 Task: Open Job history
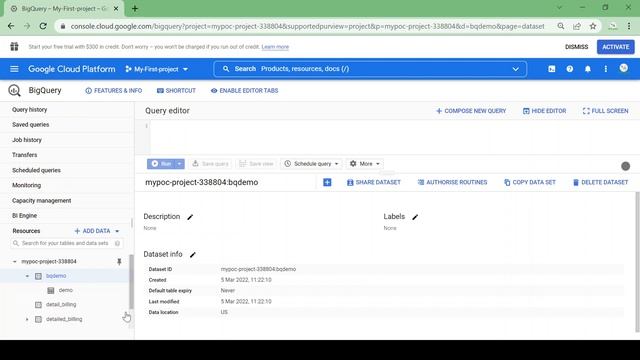pos(27,140)
